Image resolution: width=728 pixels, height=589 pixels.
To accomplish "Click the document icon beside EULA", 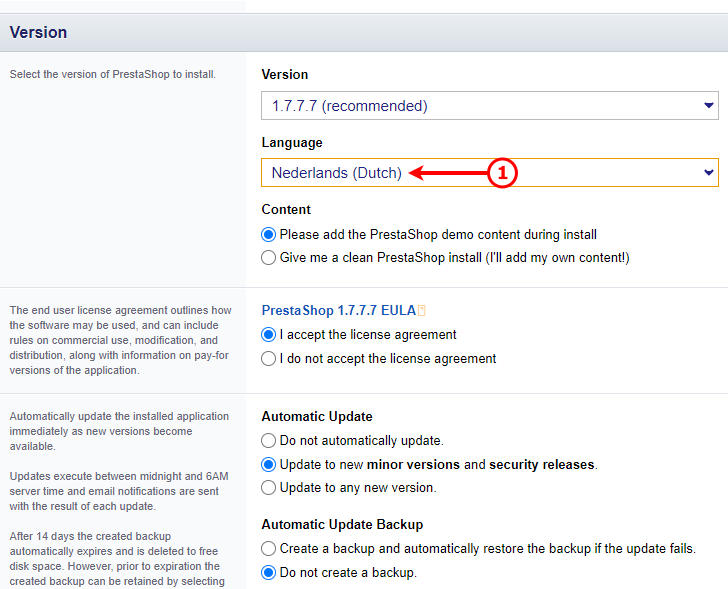I will [x=421, y=311].
